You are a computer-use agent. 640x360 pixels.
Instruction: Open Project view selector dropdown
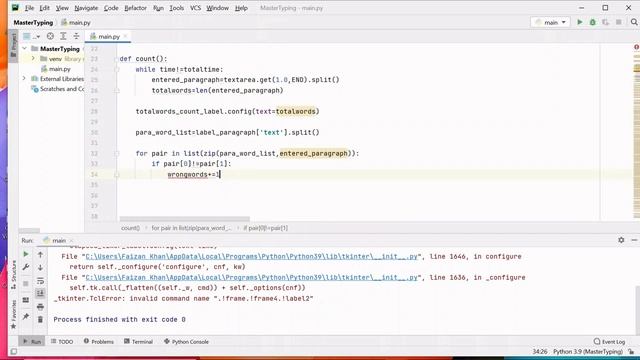[x=31, y=36]
